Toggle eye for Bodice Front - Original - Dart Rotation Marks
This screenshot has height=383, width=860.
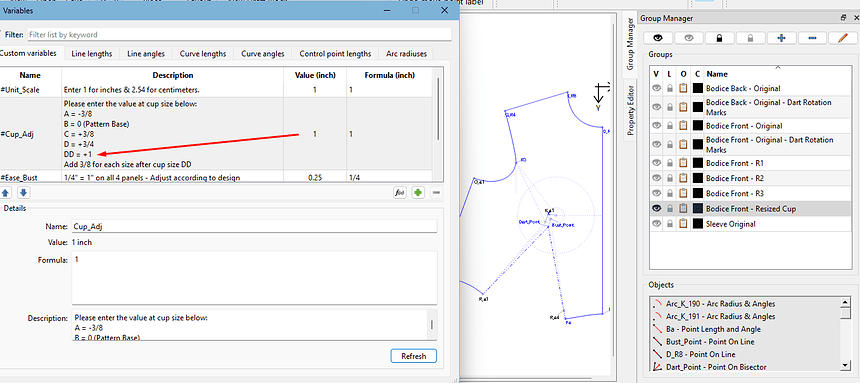click(x=656, y=144)
